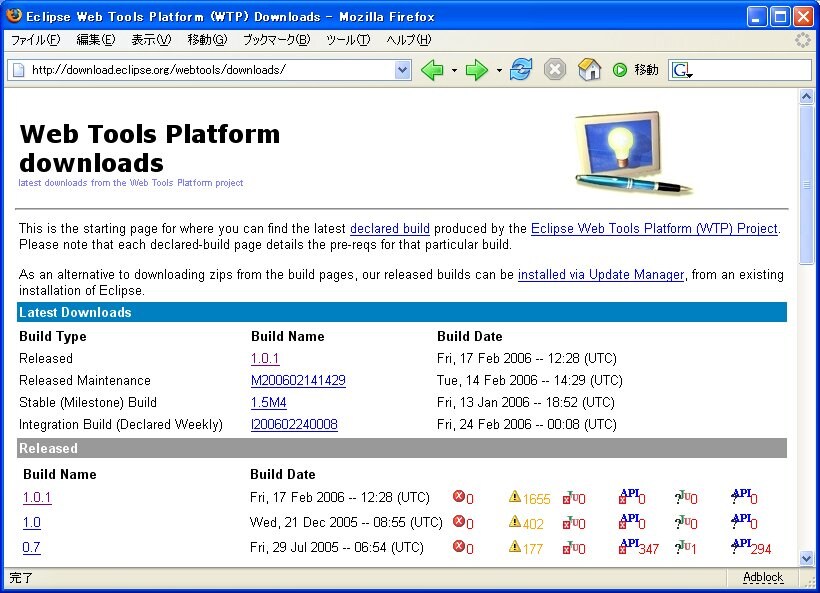Open the 表示(V) menu
Screen dimensions: 820x593
151,40
